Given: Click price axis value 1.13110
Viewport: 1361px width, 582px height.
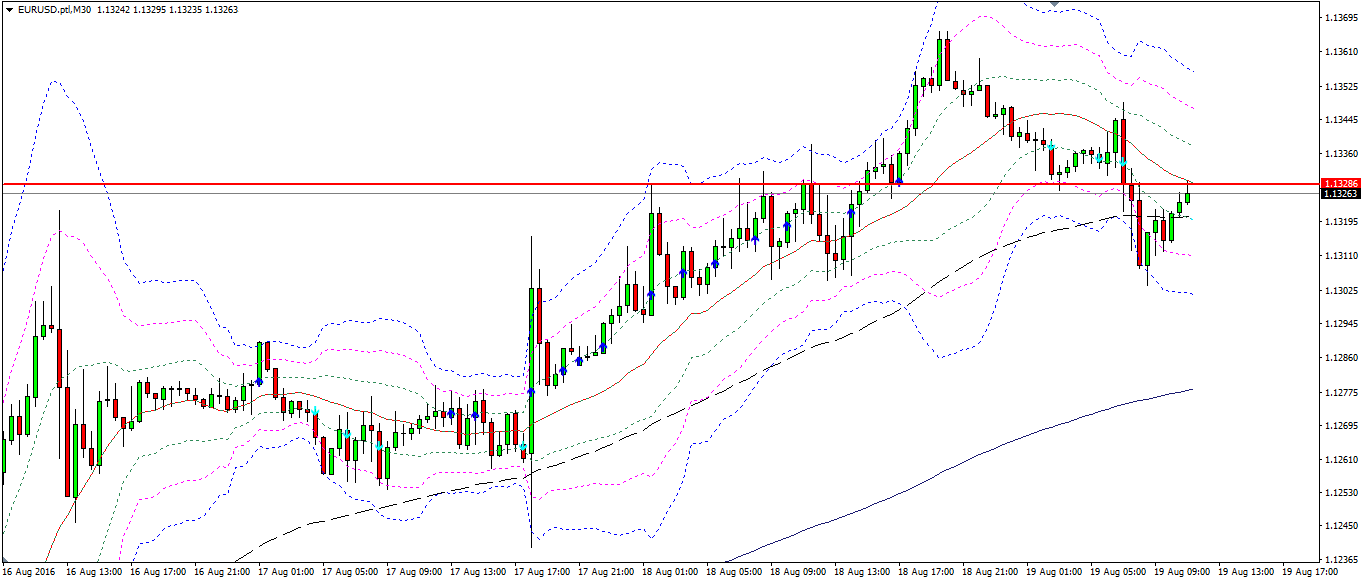Looking at the screenshot, I should (1341, 256).
